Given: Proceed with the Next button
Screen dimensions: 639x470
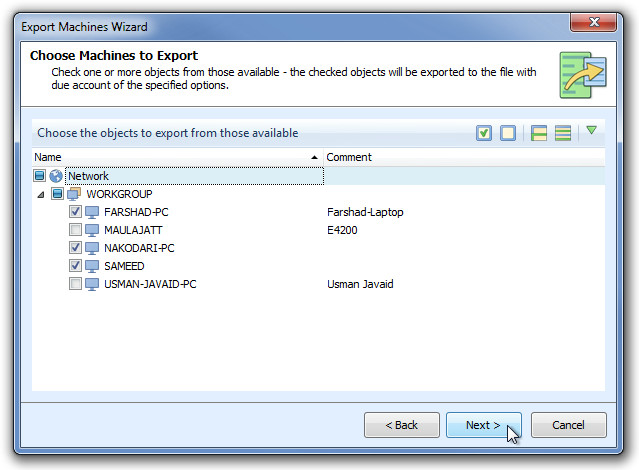Looking at the screenshot, I should (484, 425).
